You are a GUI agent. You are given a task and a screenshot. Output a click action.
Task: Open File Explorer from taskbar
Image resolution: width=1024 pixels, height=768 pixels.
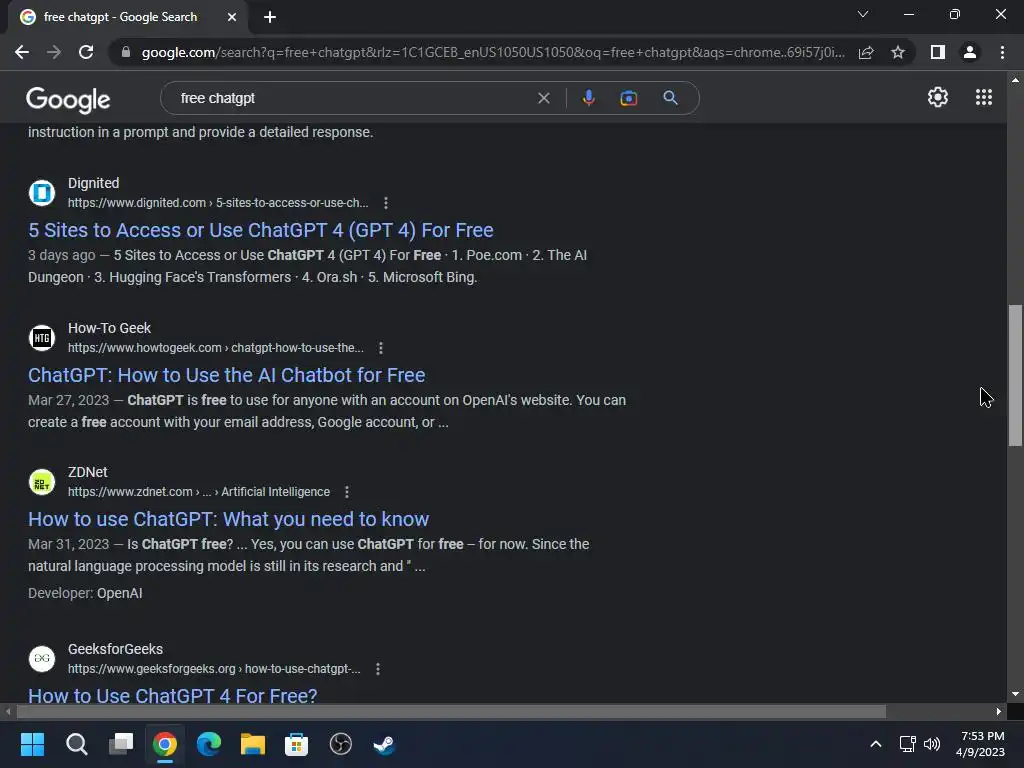[253, 744]
